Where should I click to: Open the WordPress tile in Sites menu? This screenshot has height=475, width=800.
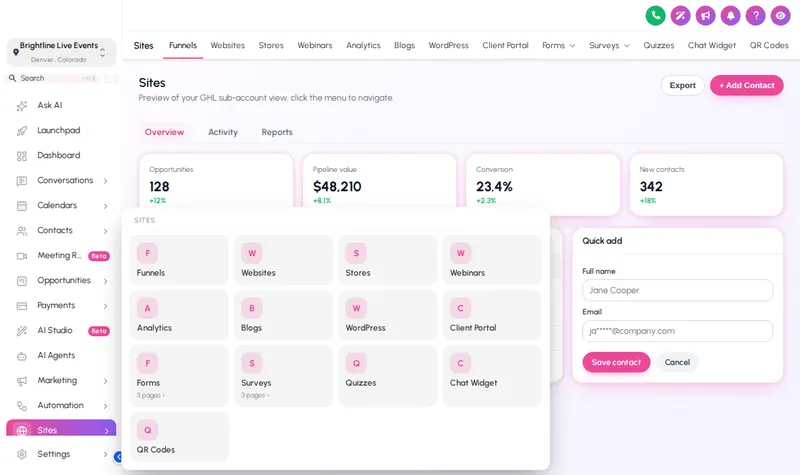(x=388, y=315)
